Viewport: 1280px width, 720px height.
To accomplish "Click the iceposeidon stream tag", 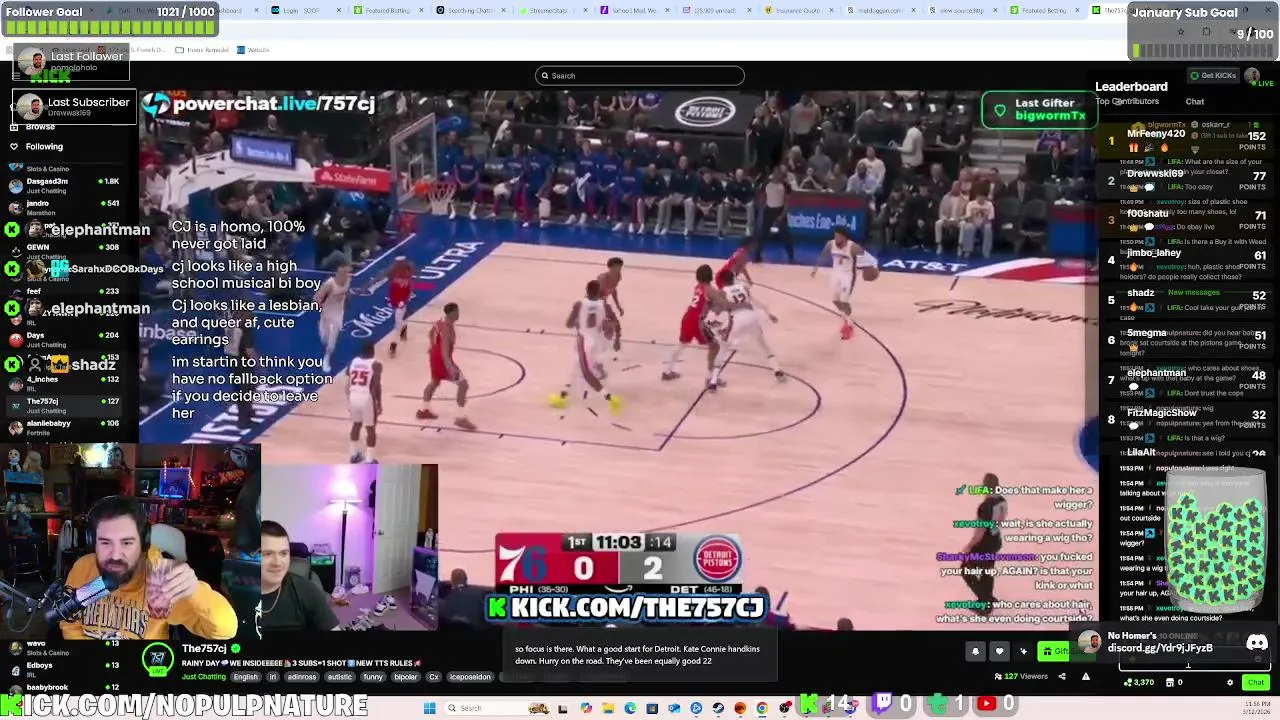I will click(470, 677).
